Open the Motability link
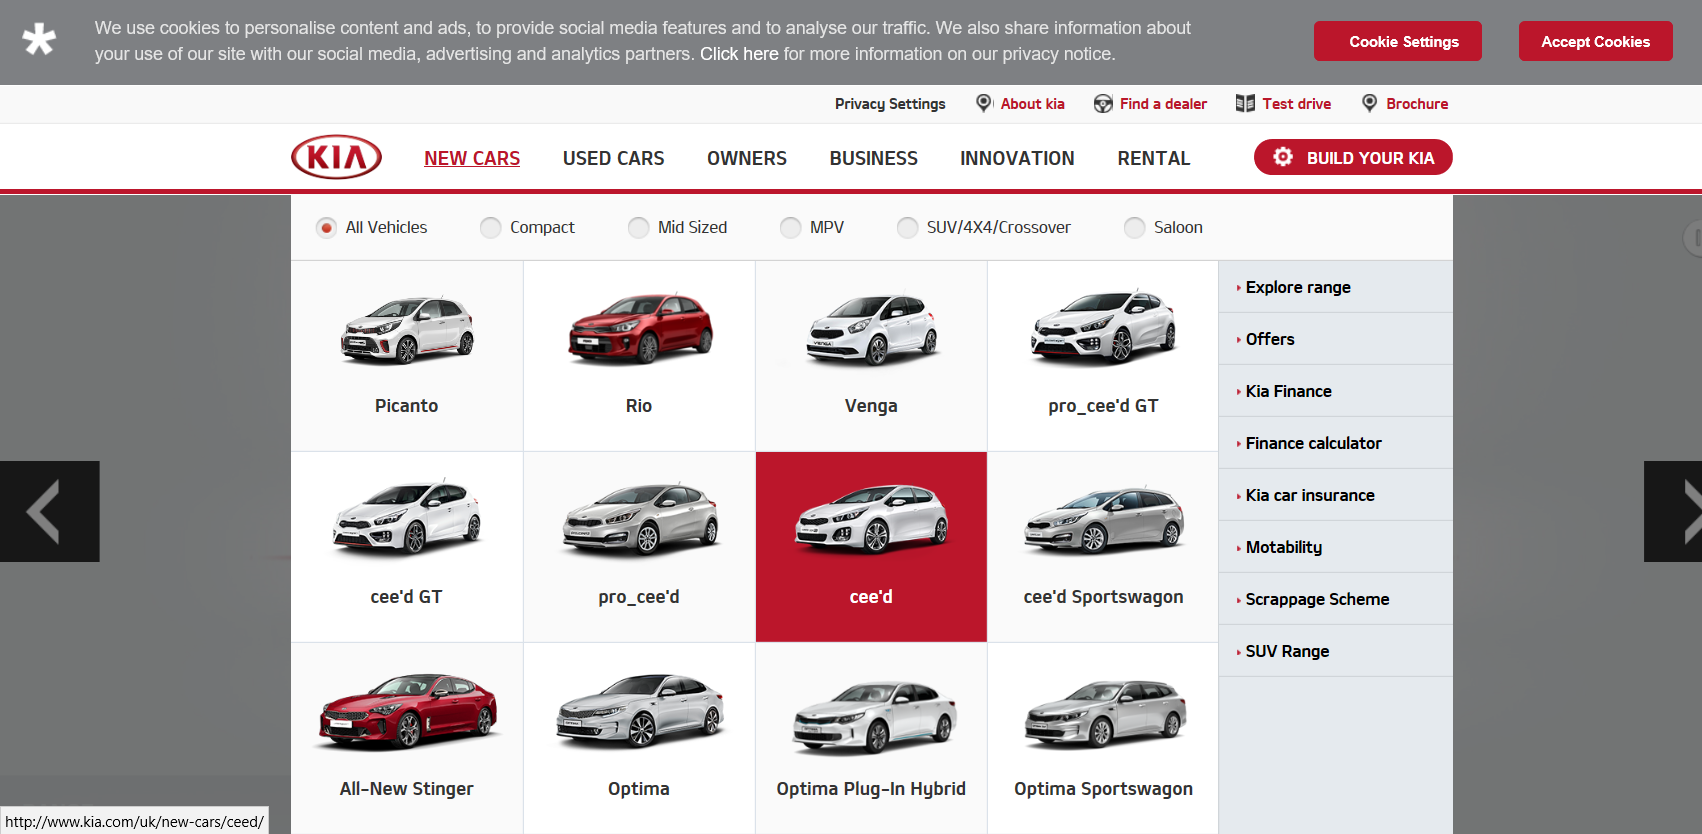1702x834 pixels. click(x=1284, y=547)
